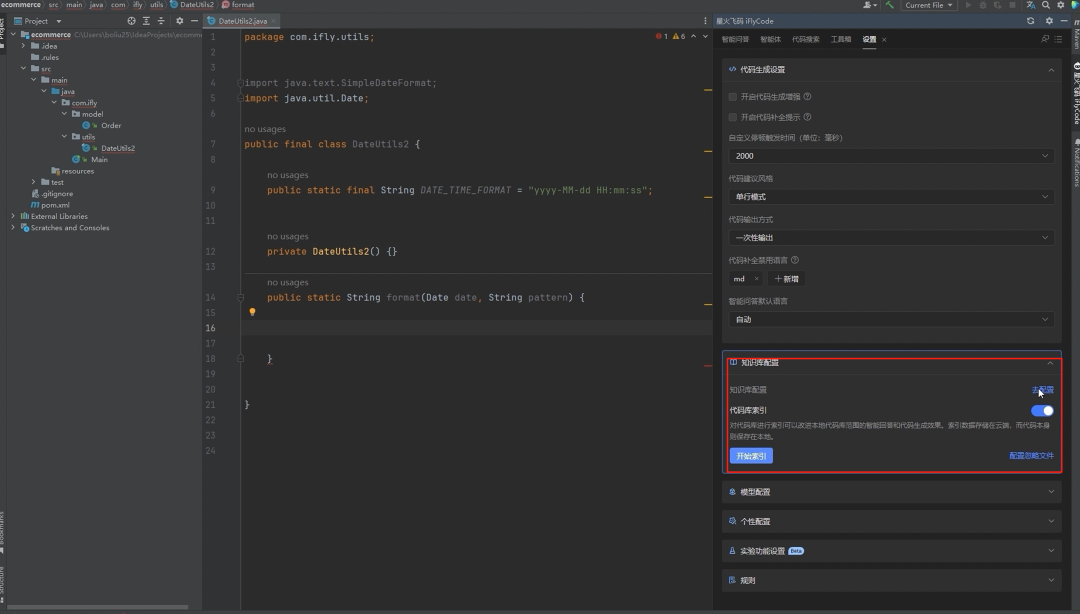Switch to the 工具箱 tab
The width and height of the screenshot is (1080, 614).
click(x=840, y=39)
